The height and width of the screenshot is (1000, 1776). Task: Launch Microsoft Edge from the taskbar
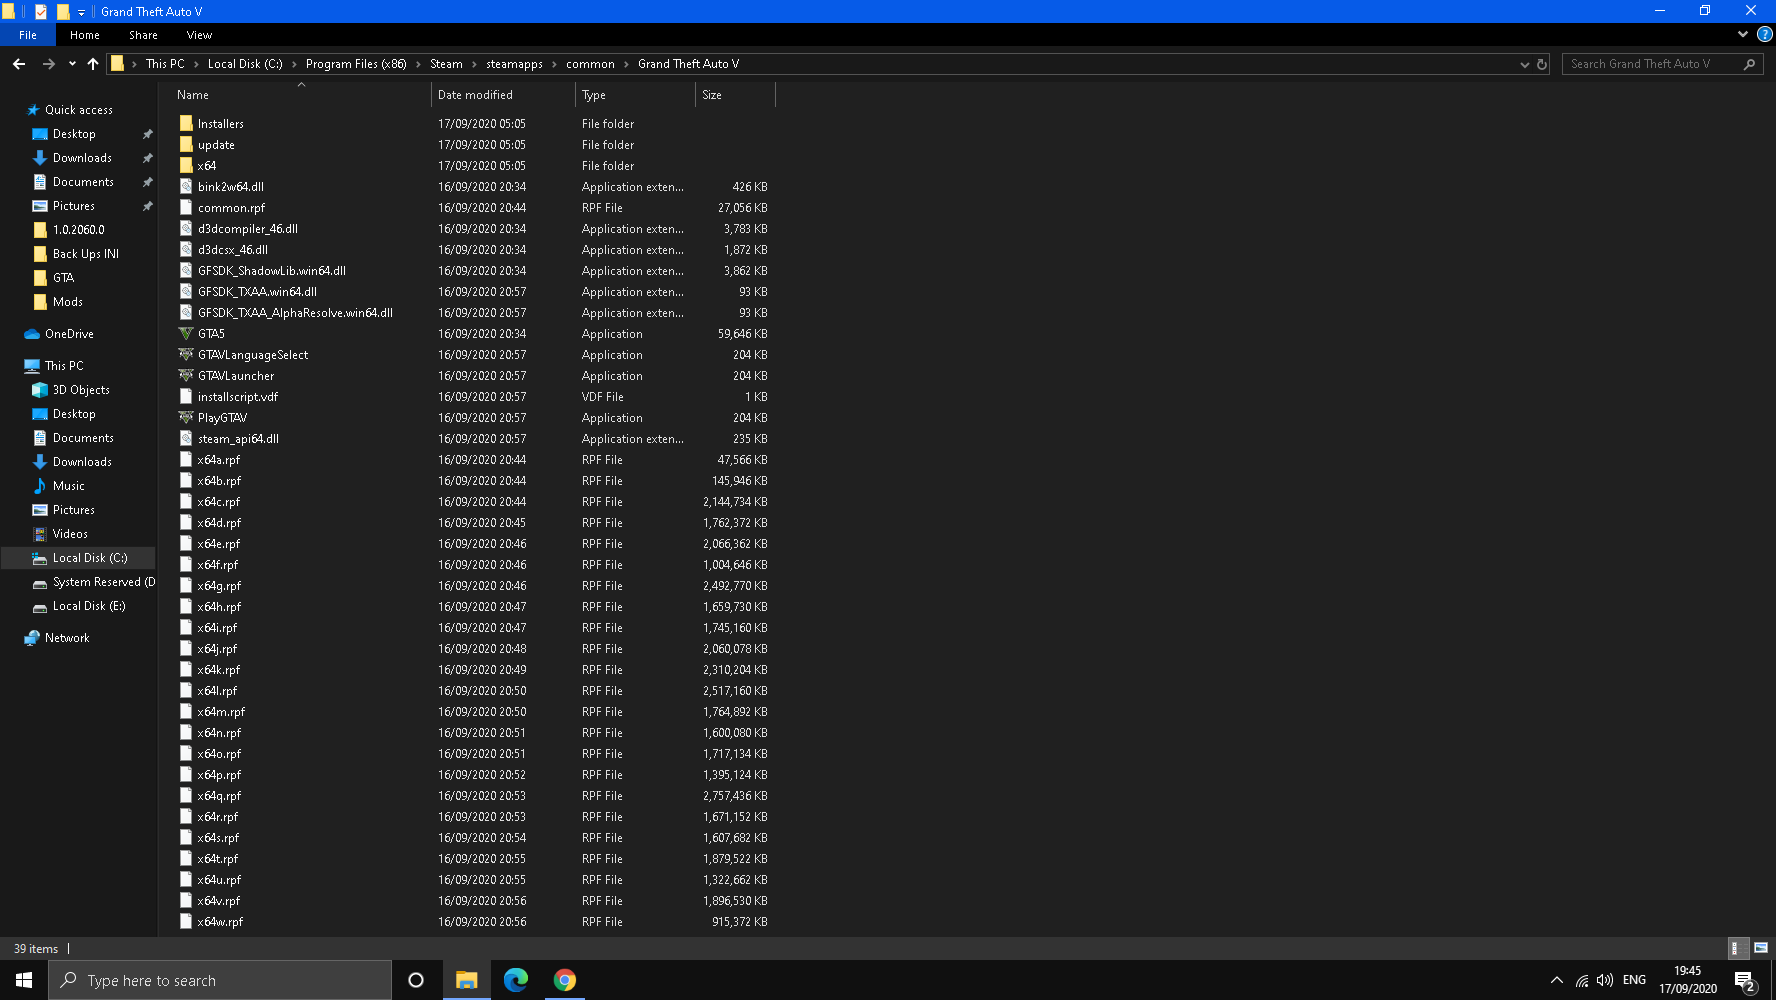tap(516, 980)
